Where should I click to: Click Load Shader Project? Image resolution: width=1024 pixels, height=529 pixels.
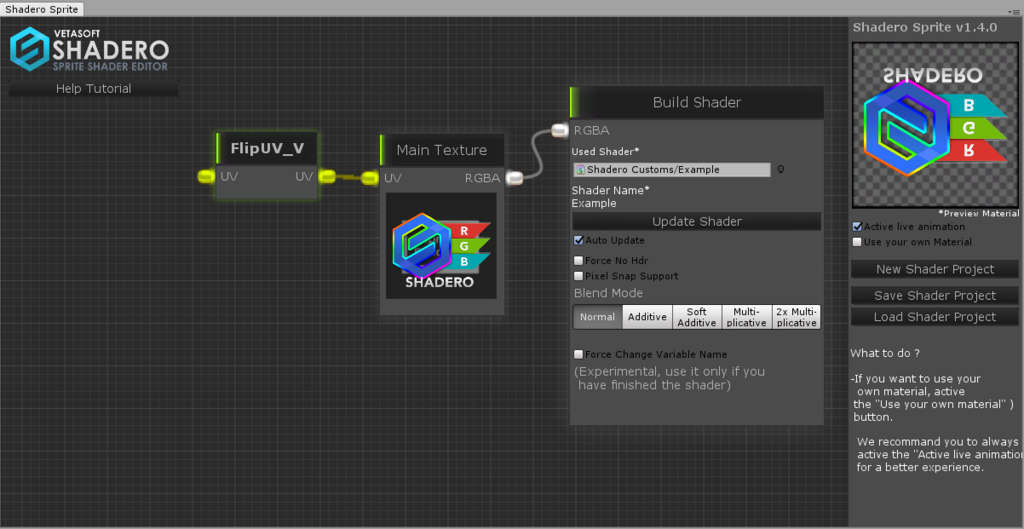click(x=935, y=317)
